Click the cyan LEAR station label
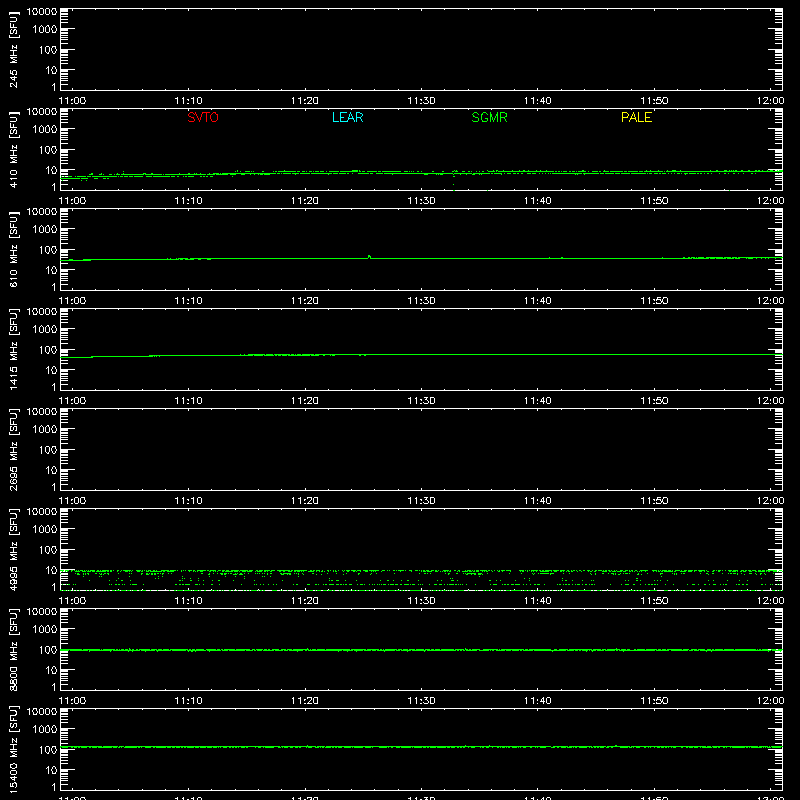The width and height of the screenshot is (800, 800). pyautogui.click(x=347, y=117)
